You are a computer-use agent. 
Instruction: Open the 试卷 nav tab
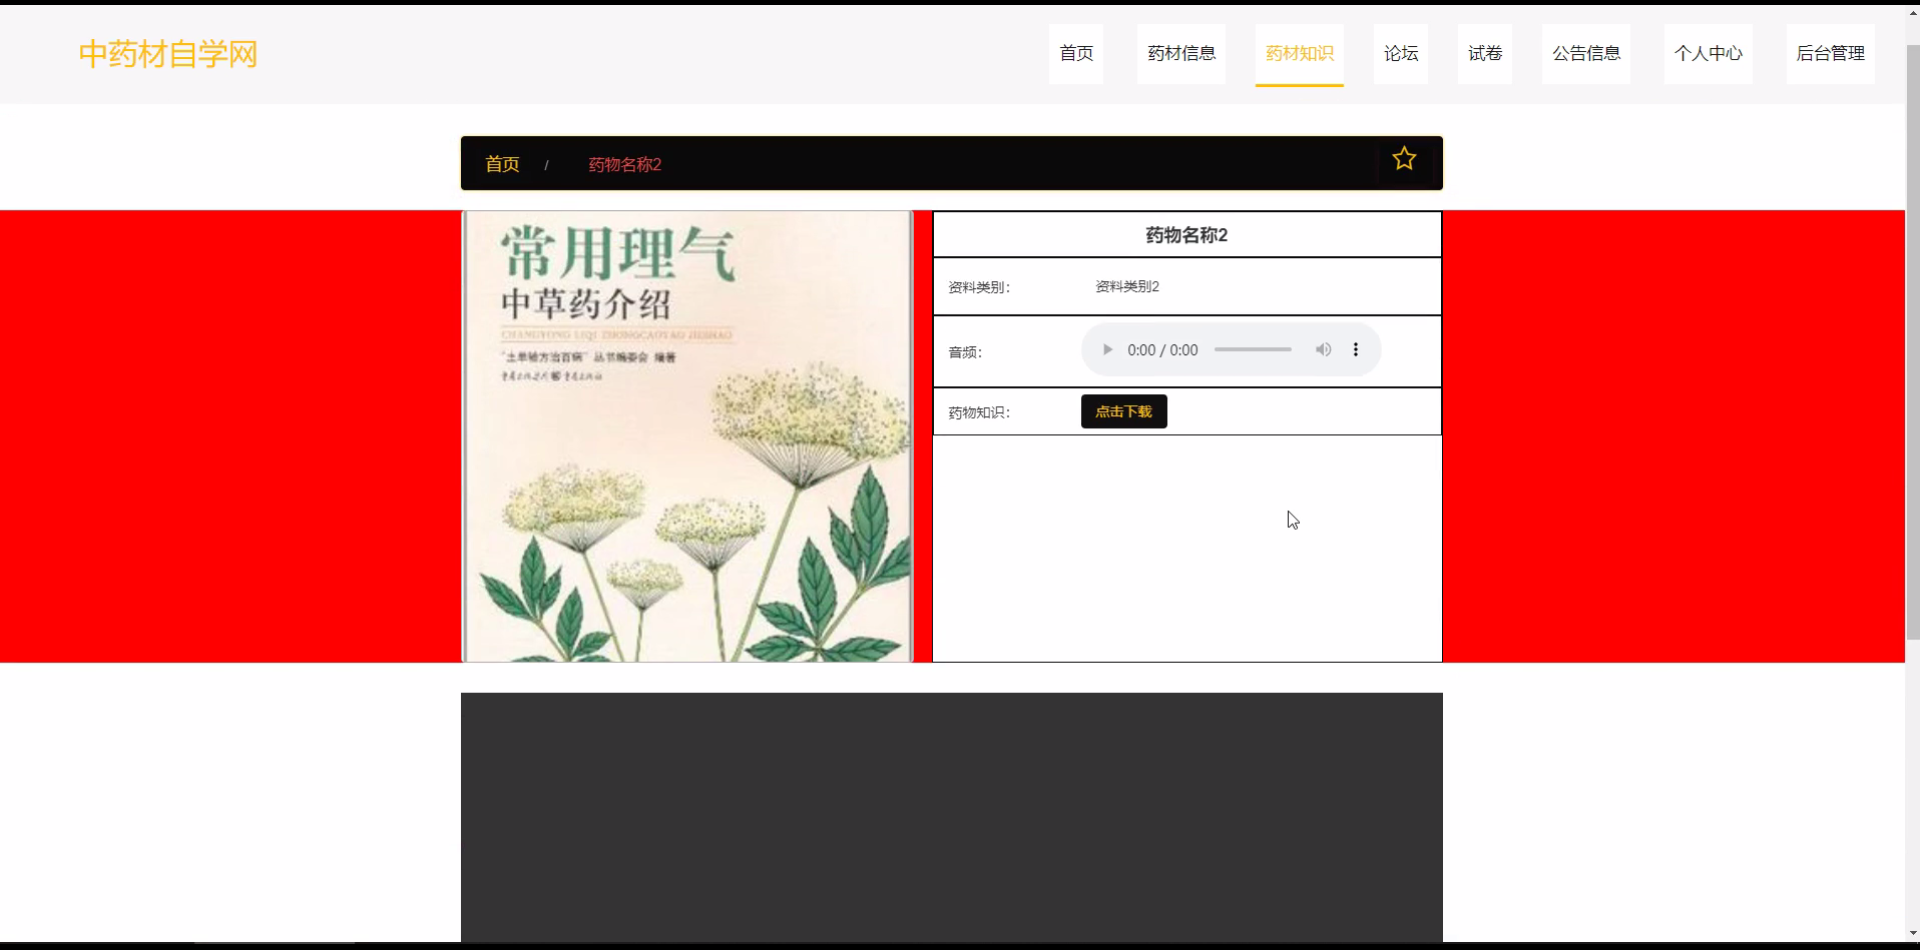click(x=1485, y=54)
